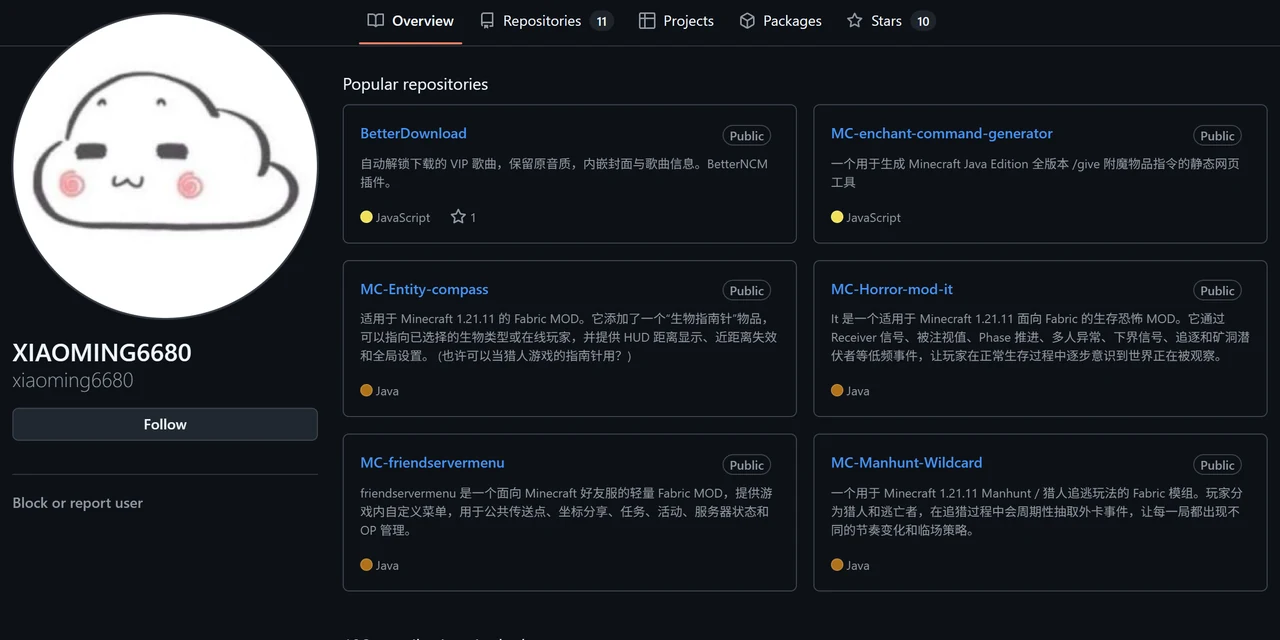Click the Java language dot on MC-Horror-mod-it
The width and height of the screenshot is (1280, 640).
pos(837,391)
